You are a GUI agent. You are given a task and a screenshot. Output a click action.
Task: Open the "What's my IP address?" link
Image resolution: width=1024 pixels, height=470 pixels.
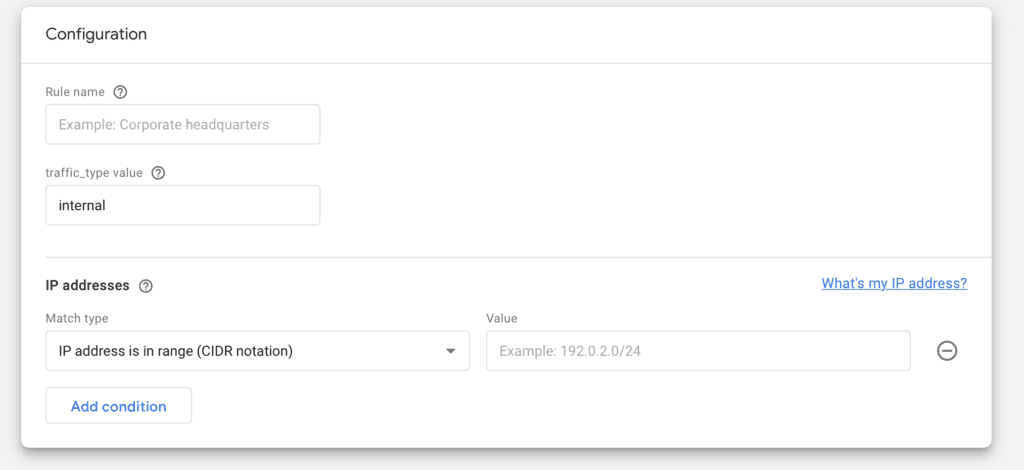tap(894, 283)
